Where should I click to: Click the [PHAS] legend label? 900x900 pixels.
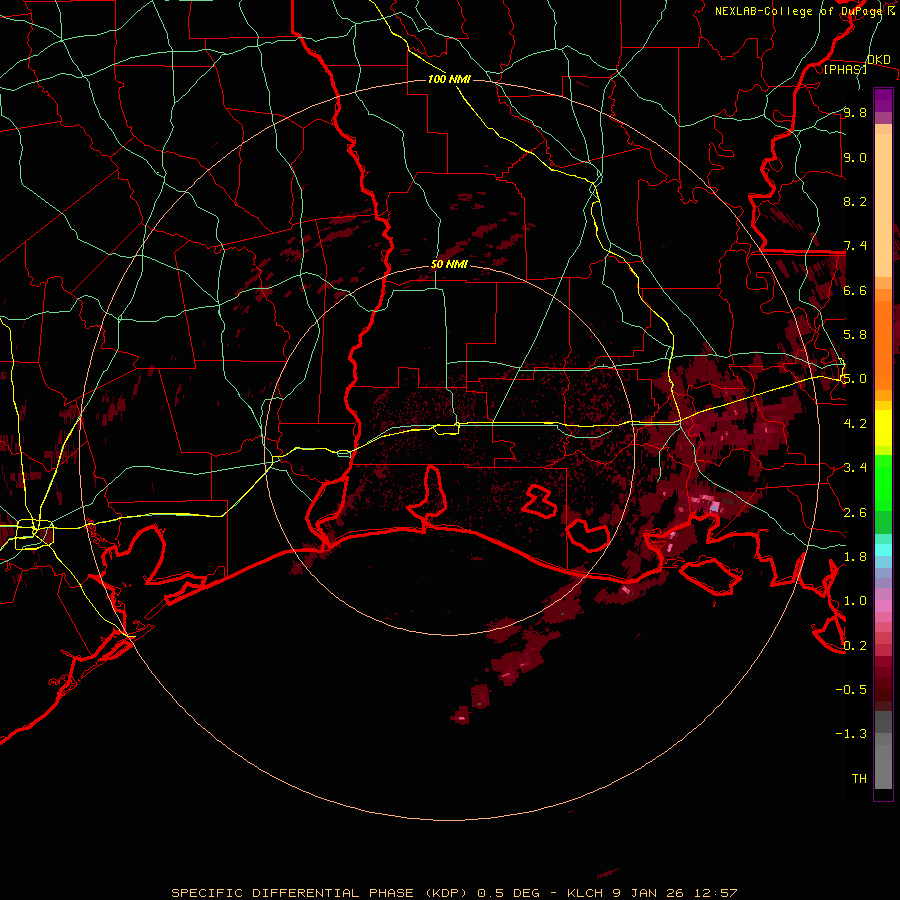tap(845, 69)
